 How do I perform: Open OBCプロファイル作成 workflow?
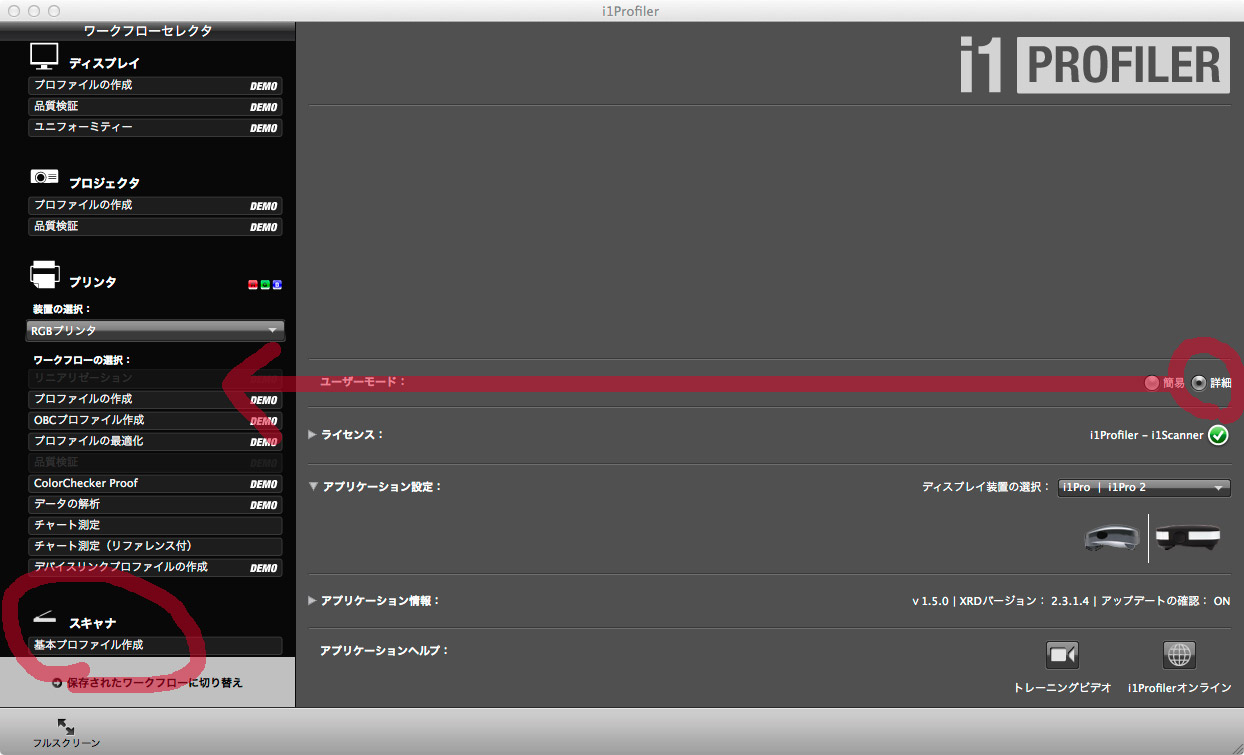(x=155, y=421)
